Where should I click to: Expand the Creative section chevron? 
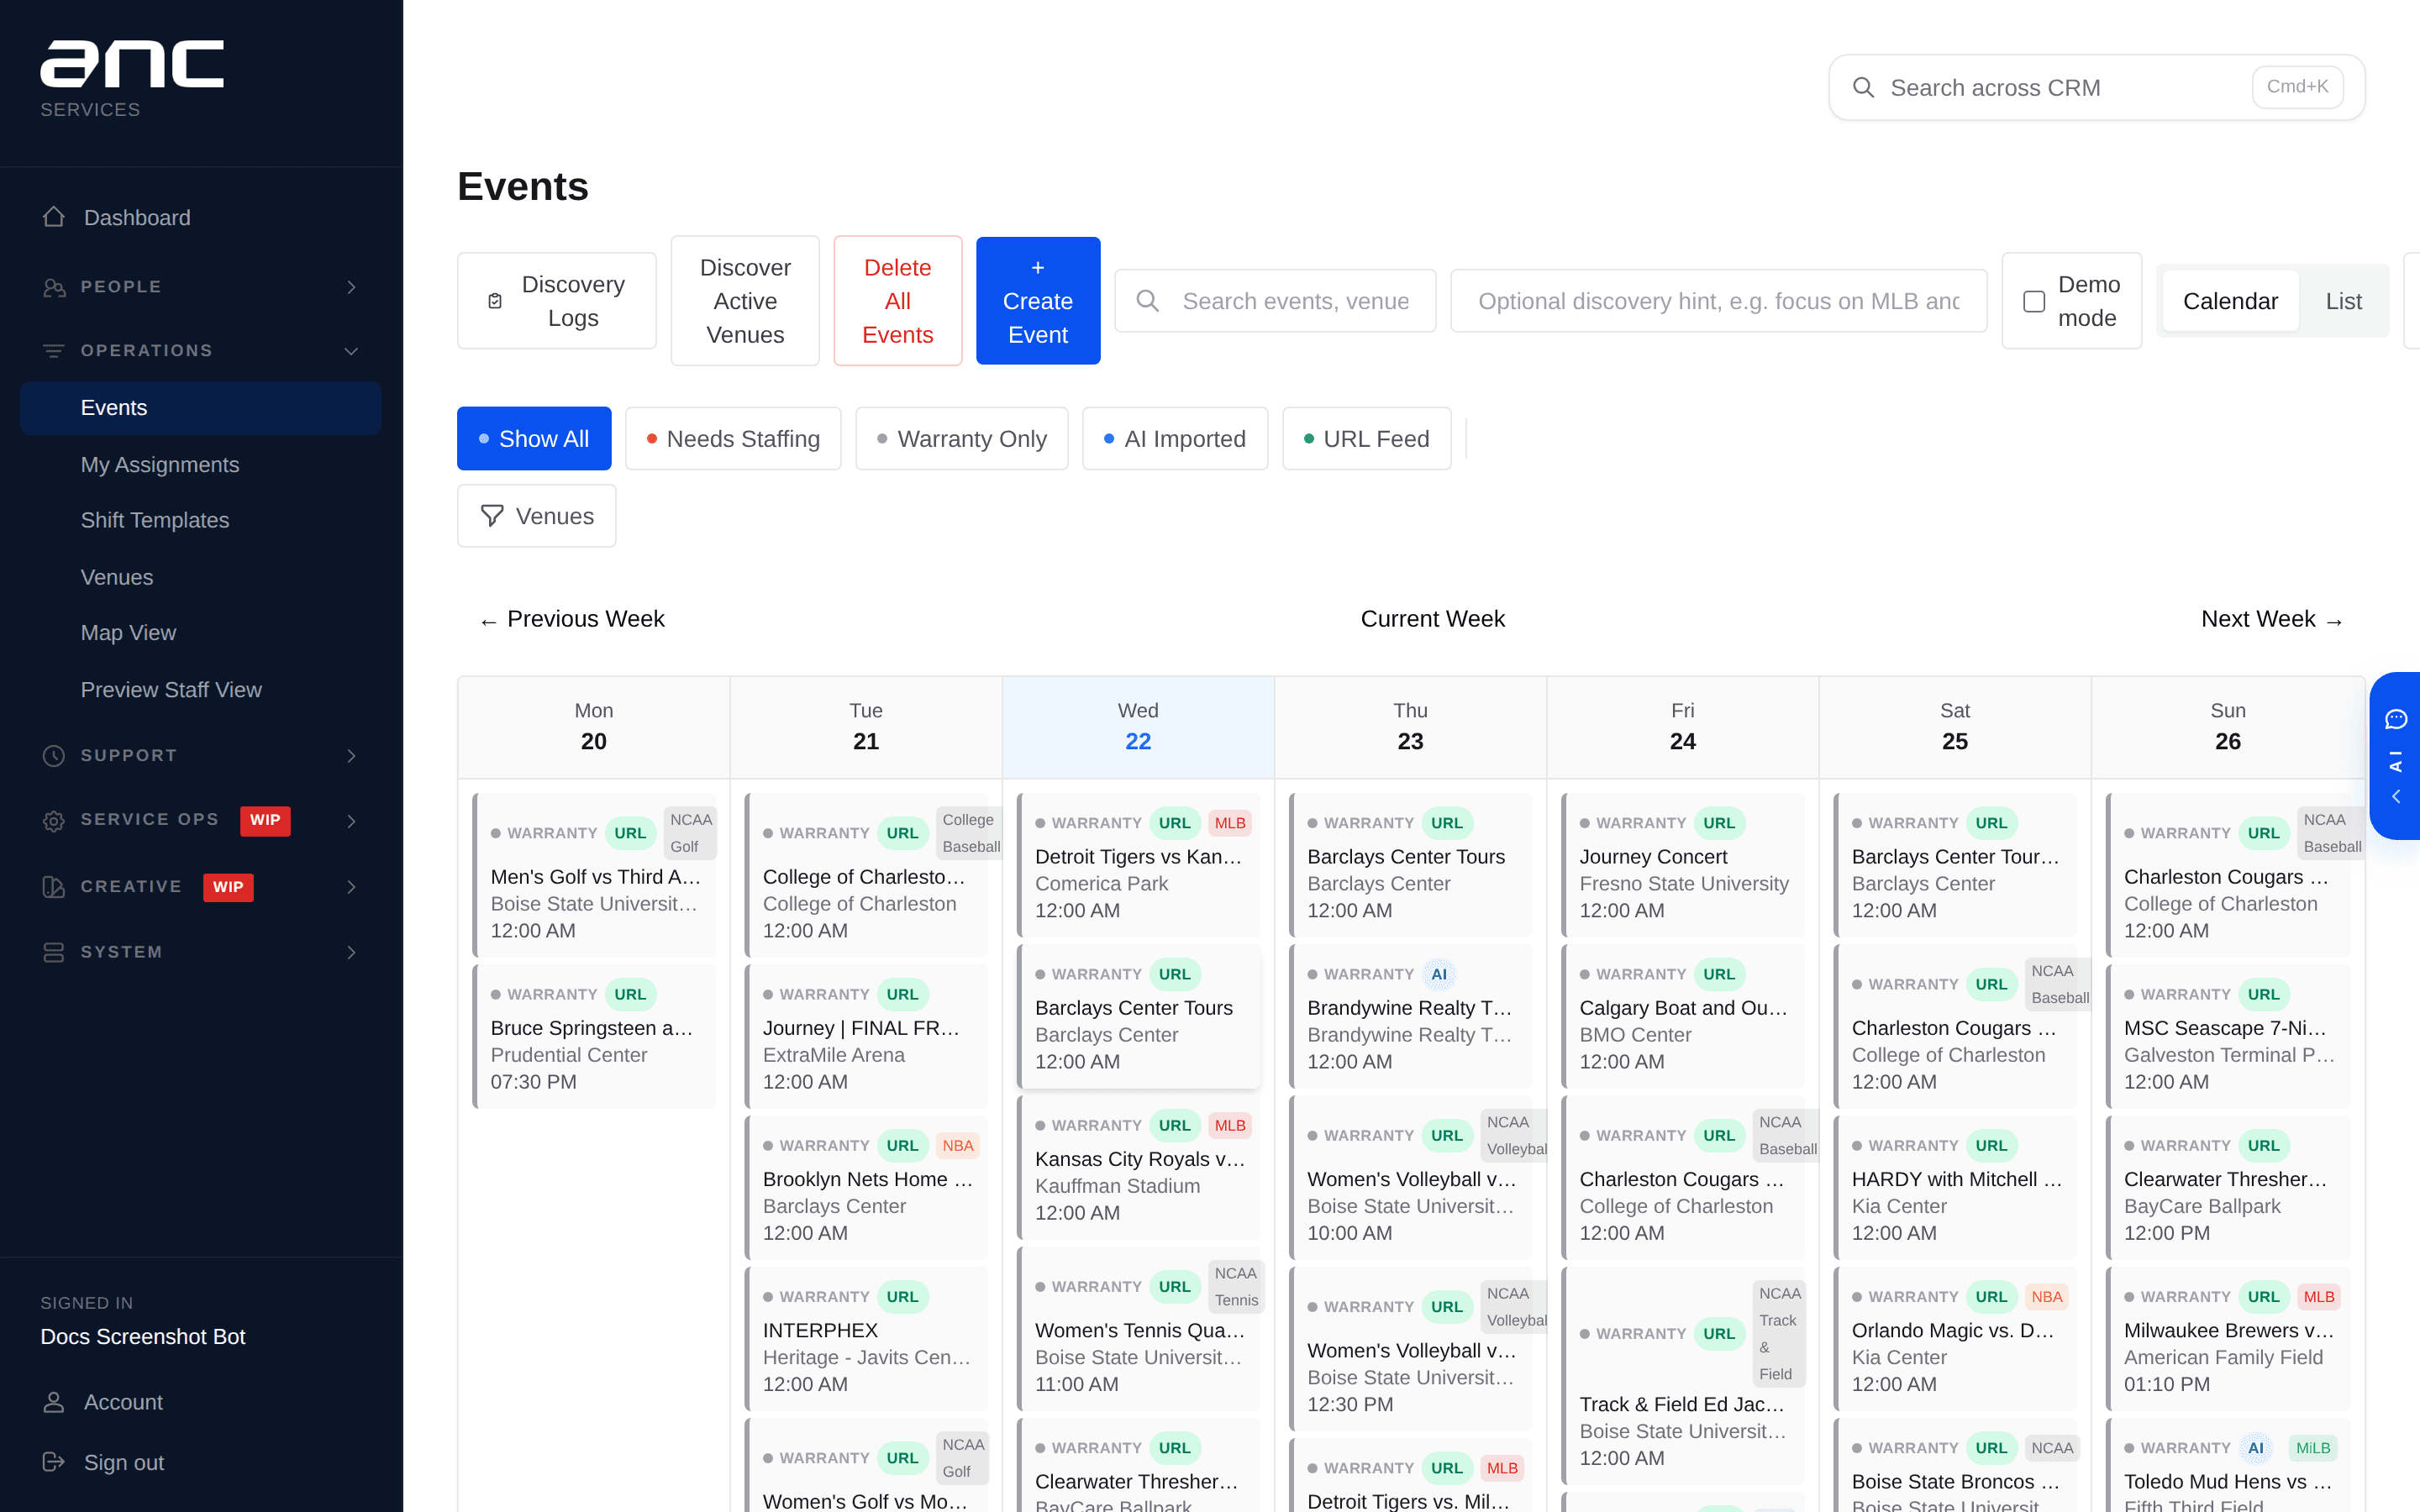(x=351, y=887)
